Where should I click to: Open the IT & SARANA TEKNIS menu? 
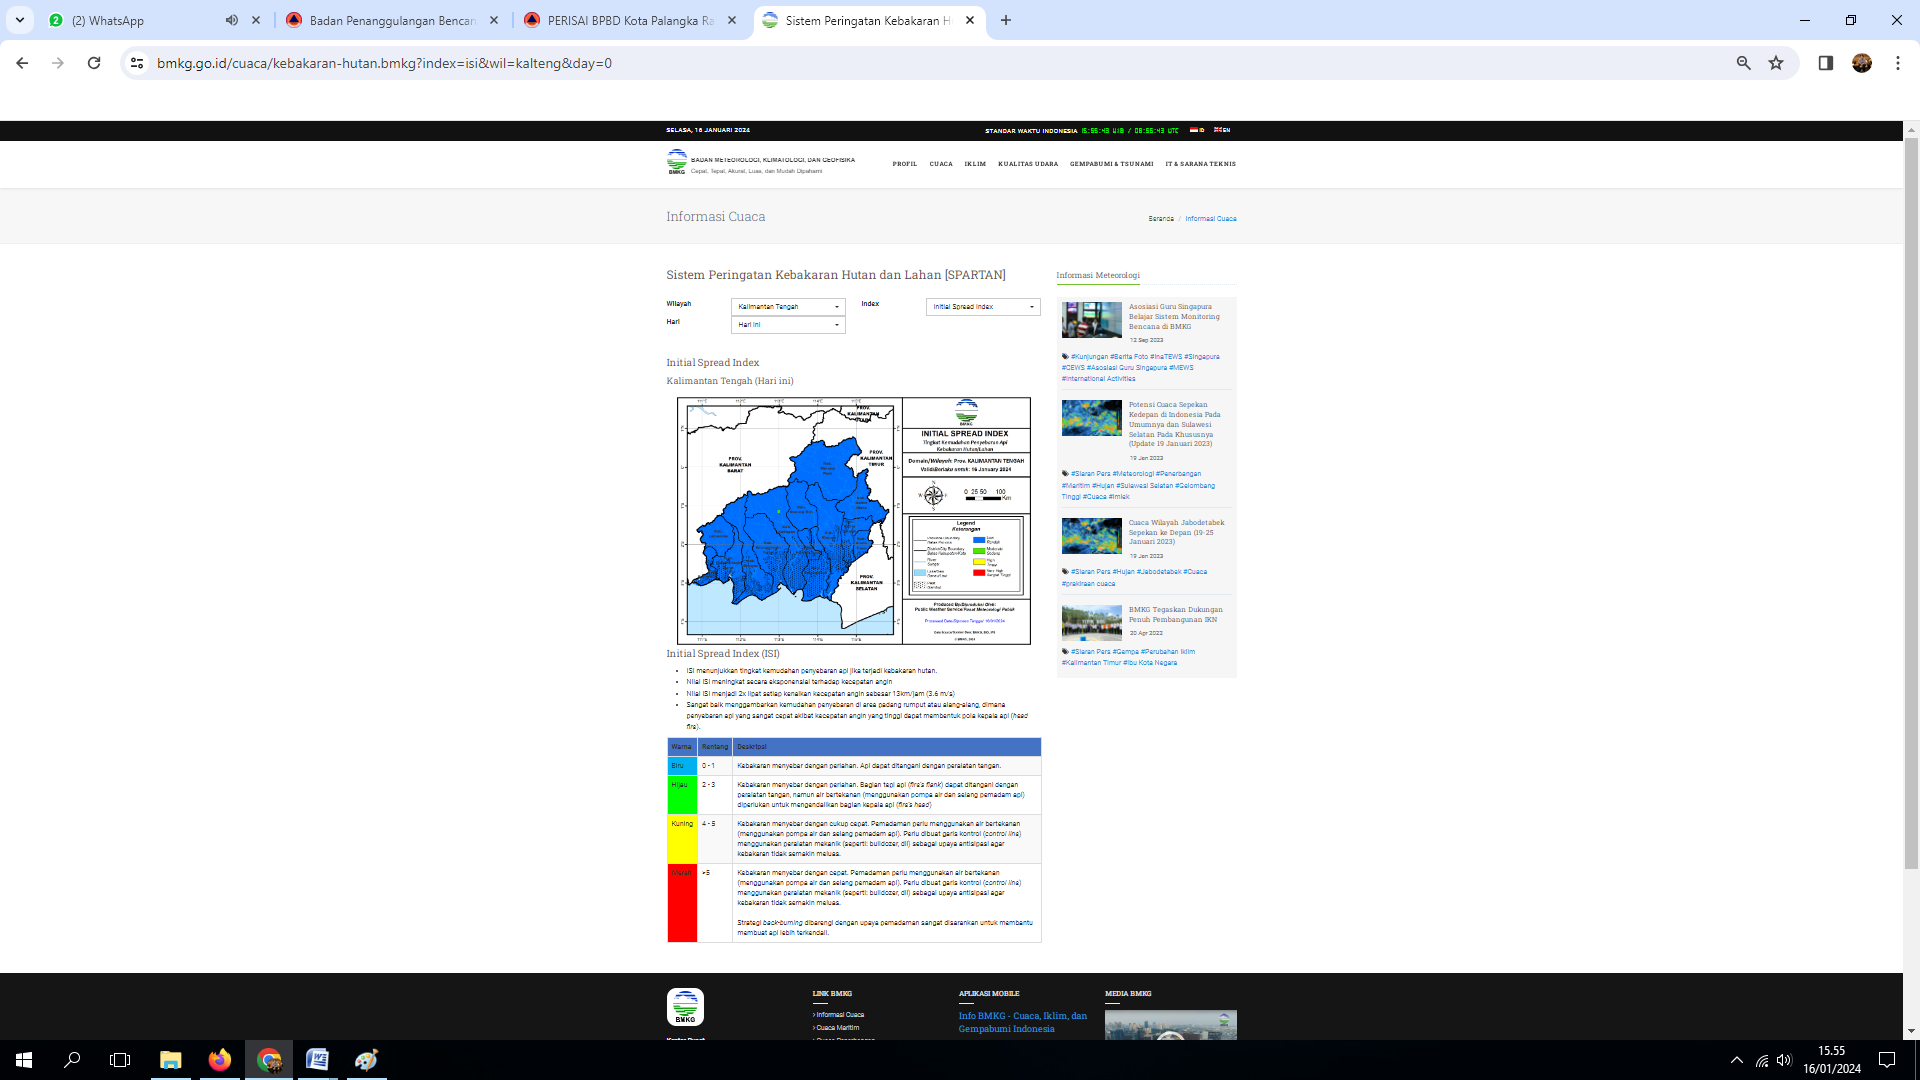coord(1200,164)
